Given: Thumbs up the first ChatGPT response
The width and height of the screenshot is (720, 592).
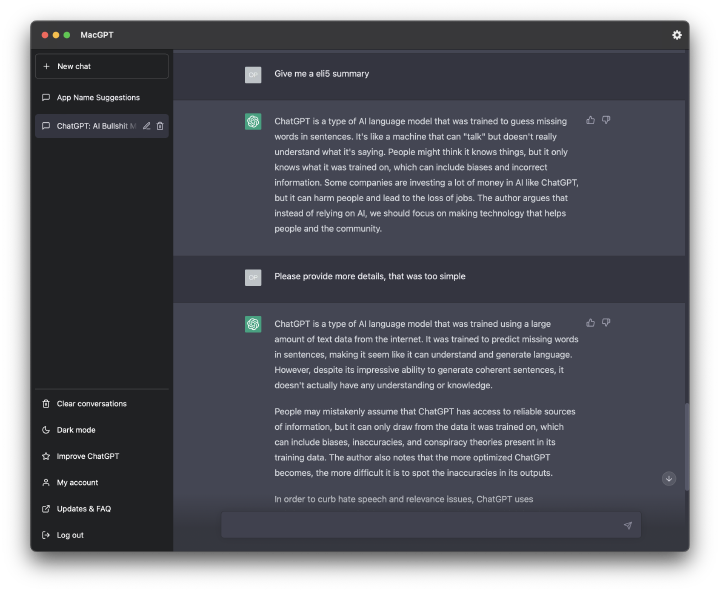Looking at the screenshot, I should pyautogui.click(x=591, y=120).
